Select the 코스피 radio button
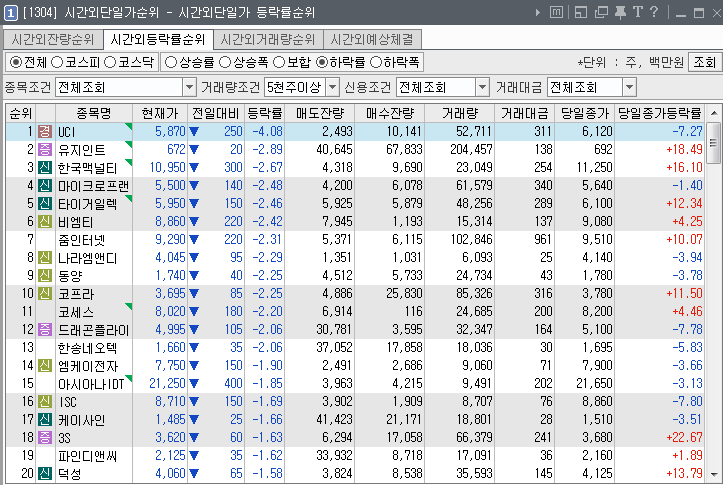 click(57, 62)
